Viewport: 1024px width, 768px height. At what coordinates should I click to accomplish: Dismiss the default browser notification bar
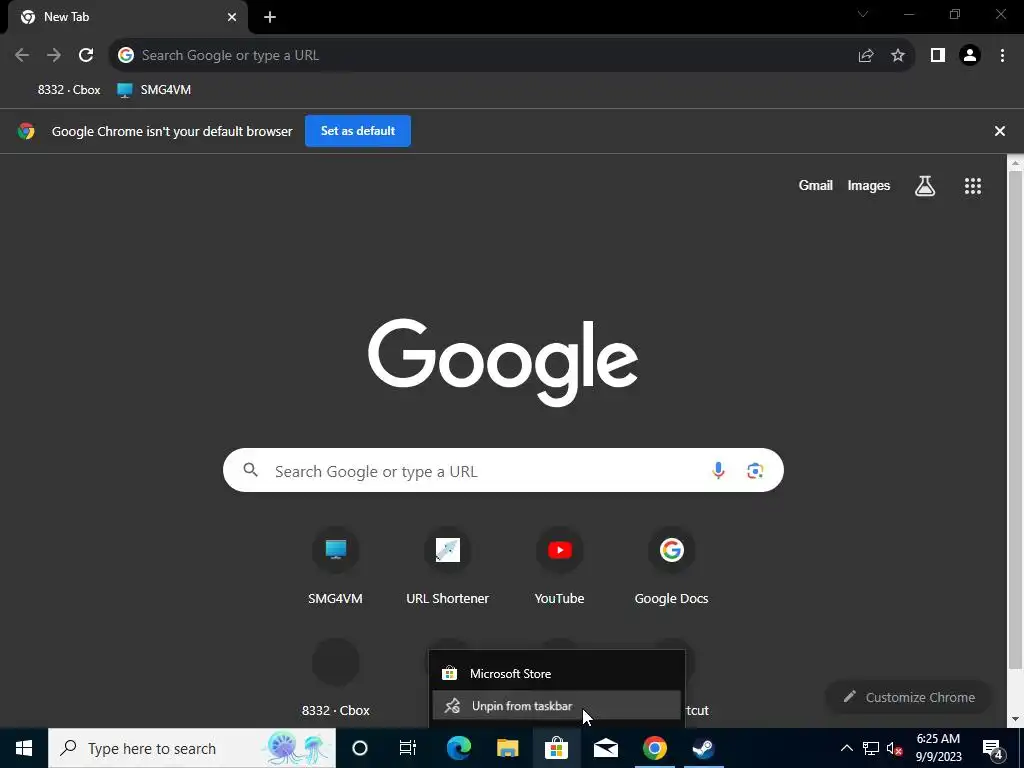tap(1000, 131)
